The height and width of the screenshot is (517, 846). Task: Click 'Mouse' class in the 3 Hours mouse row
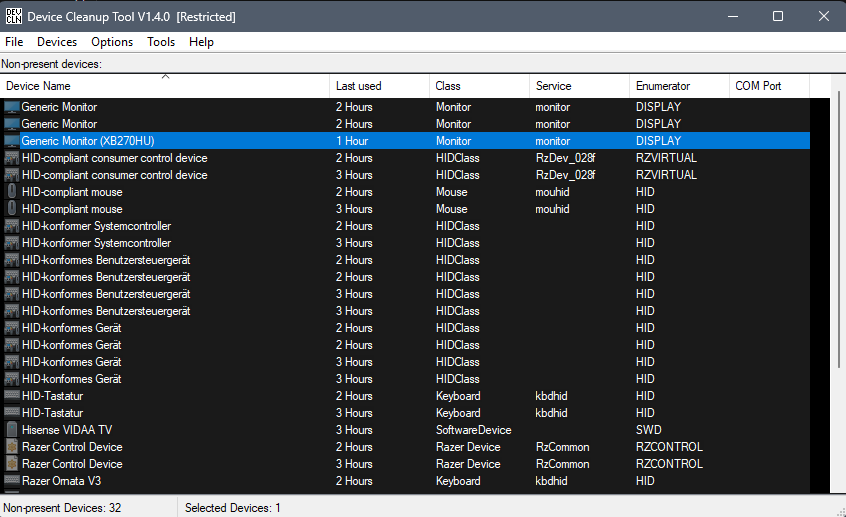click(452, 209)
